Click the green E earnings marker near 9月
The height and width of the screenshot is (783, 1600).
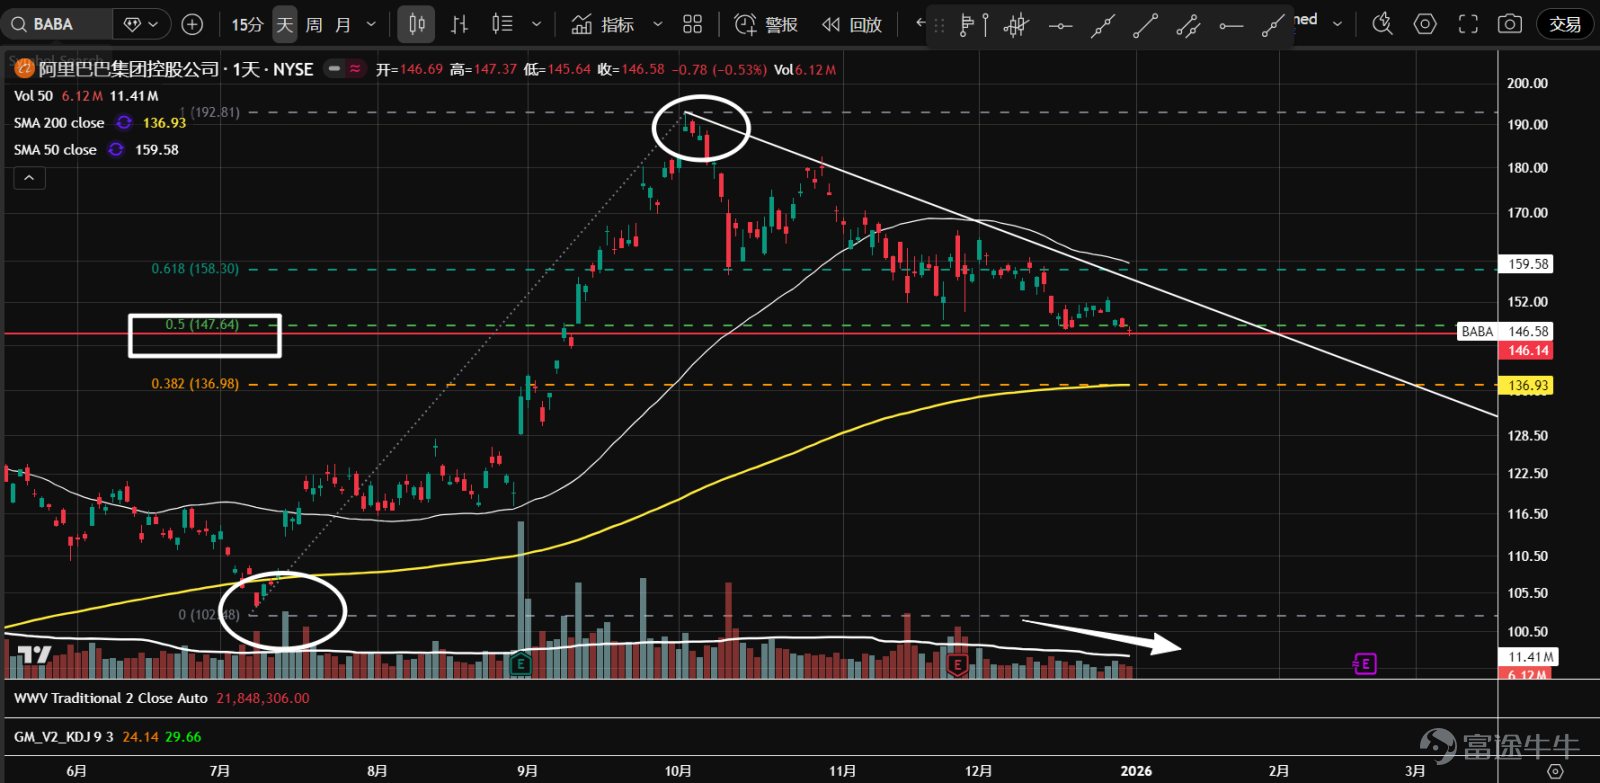520,664
